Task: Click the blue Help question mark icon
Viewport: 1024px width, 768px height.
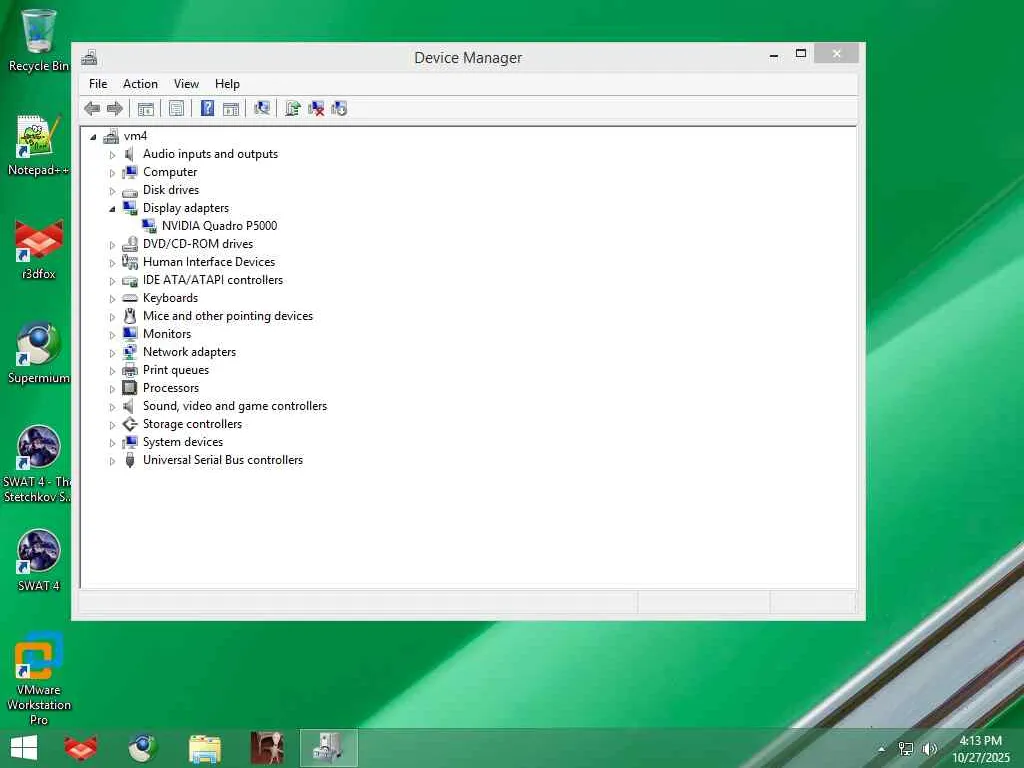Action: (x=207, y=108)
